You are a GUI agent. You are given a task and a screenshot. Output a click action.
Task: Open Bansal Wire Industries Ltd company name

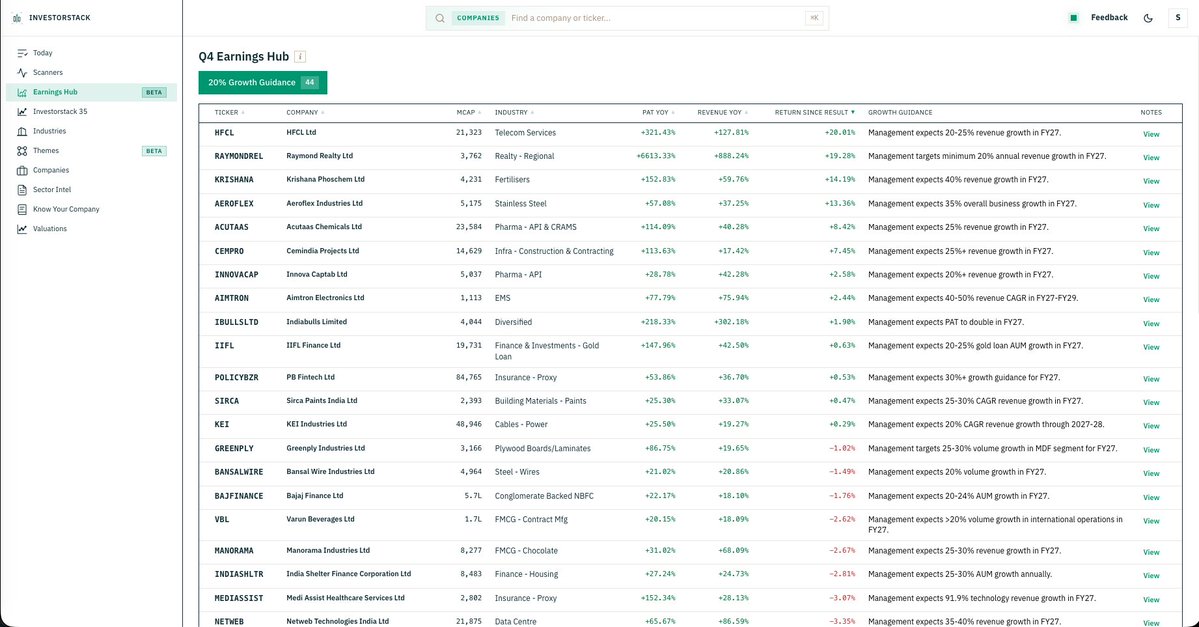point(330,472)
